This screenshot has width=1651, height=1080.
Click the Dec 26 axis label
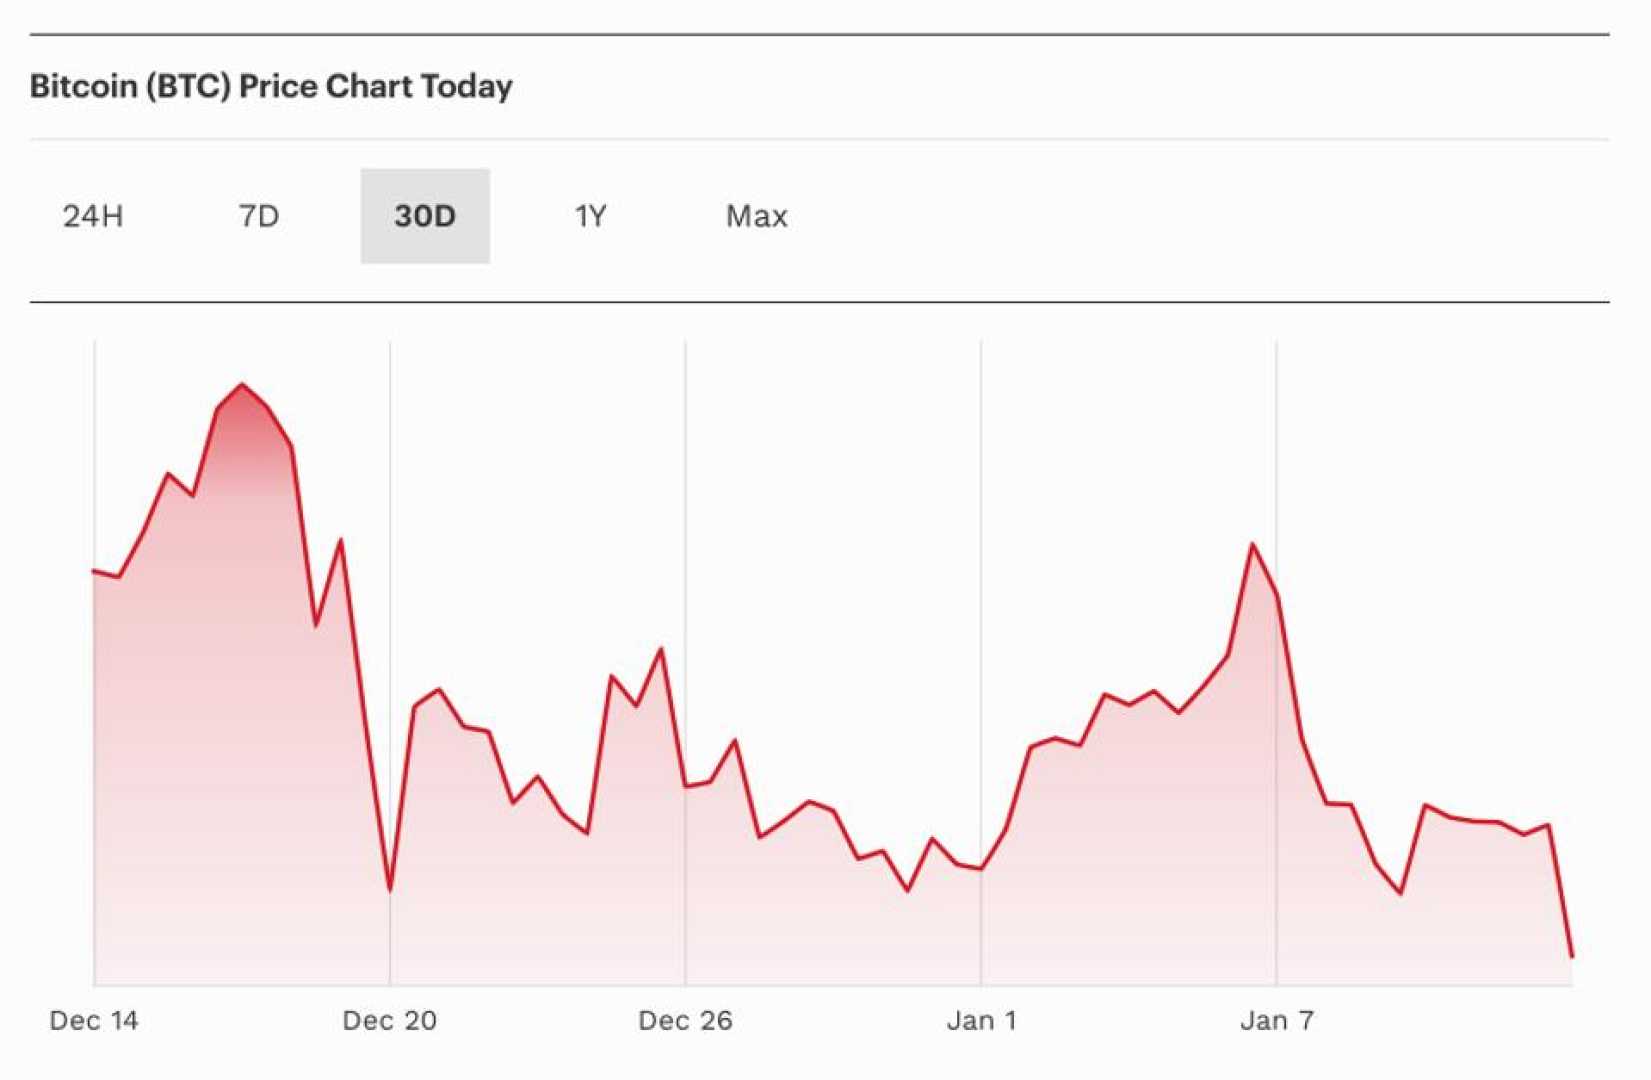click(x=685, y=1021)
